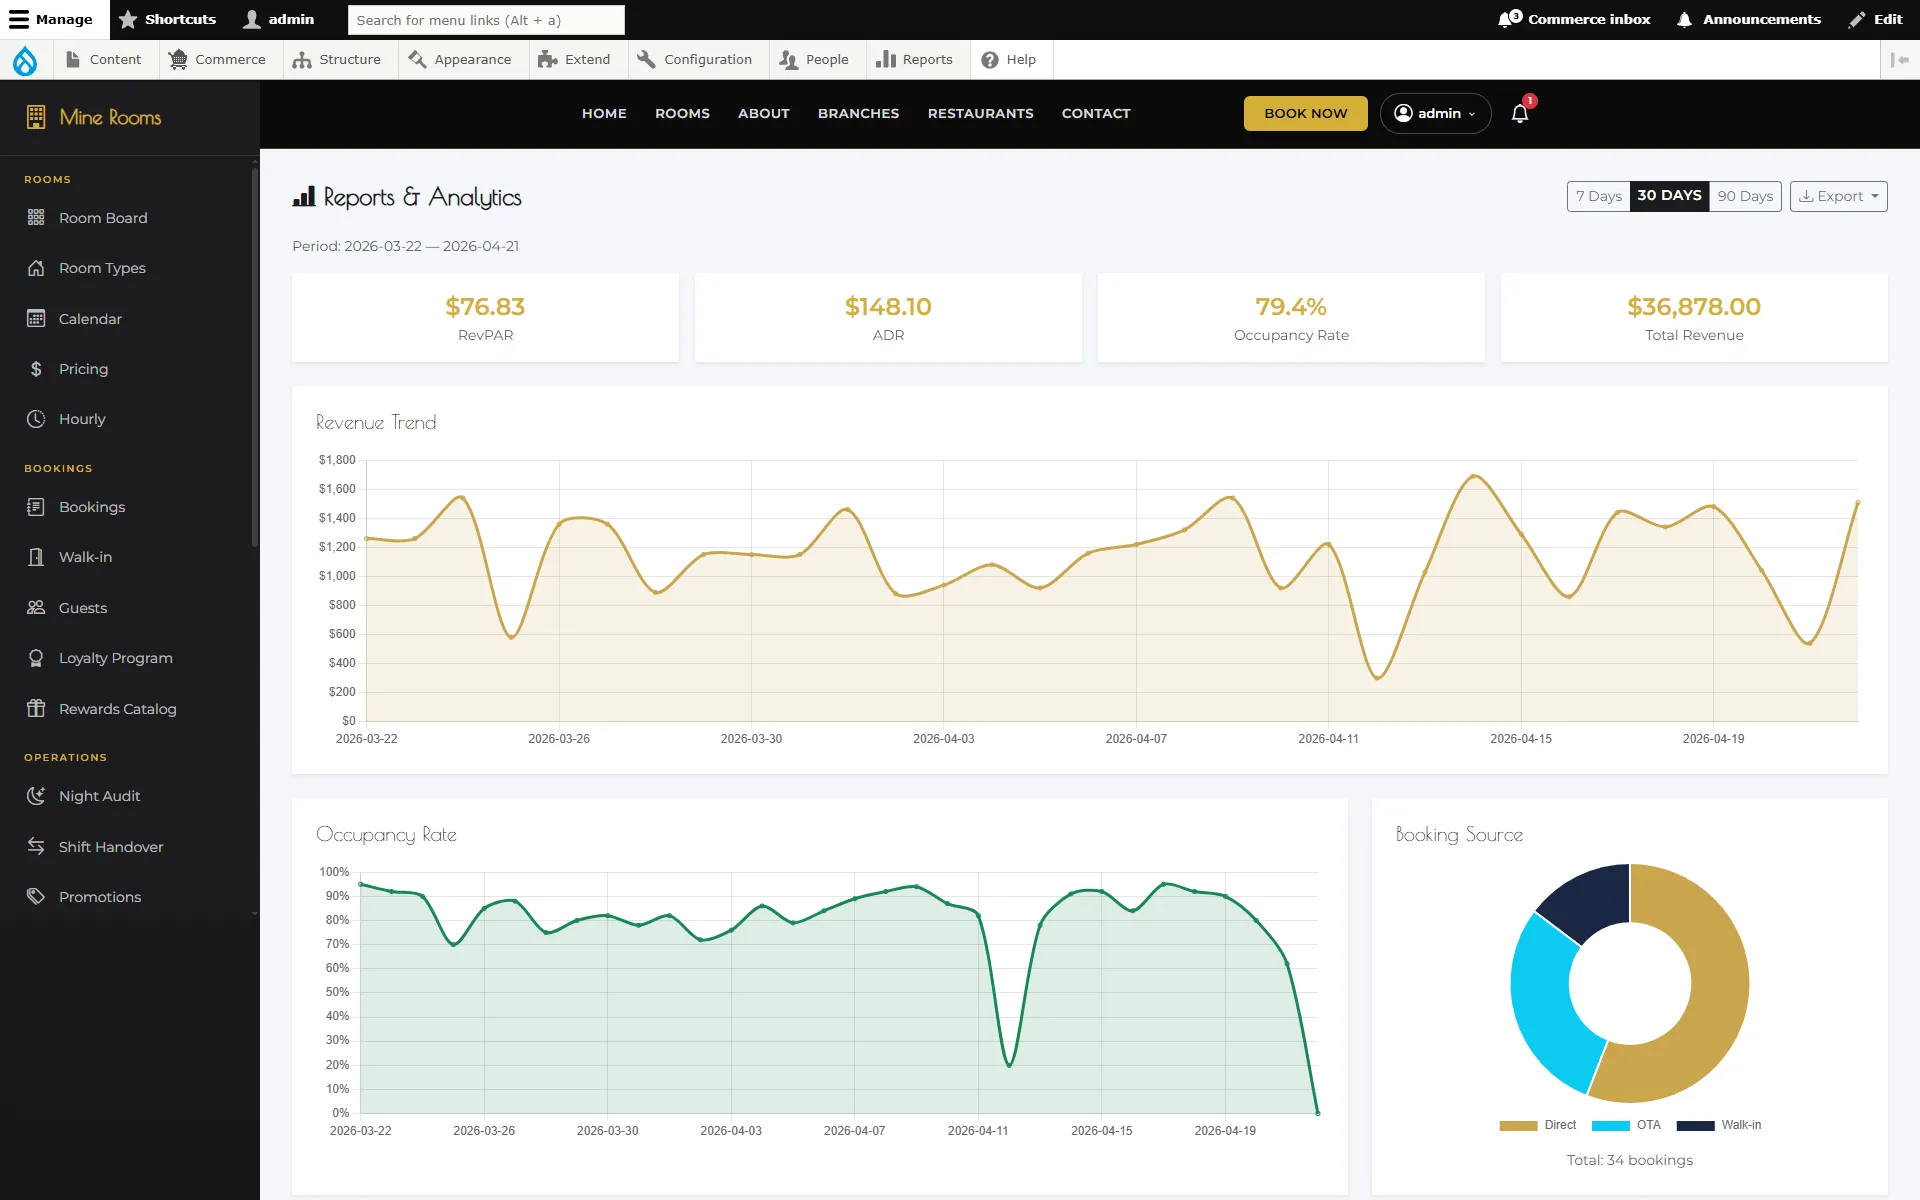Click the $148.10 ADR card

888,318
